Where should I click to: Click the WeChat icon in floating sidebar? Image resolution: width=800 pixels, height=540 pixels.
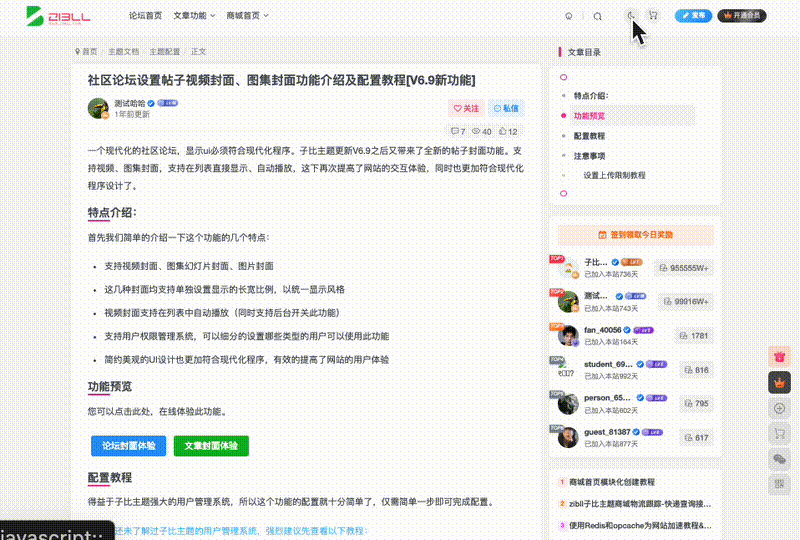click(779, 459)
